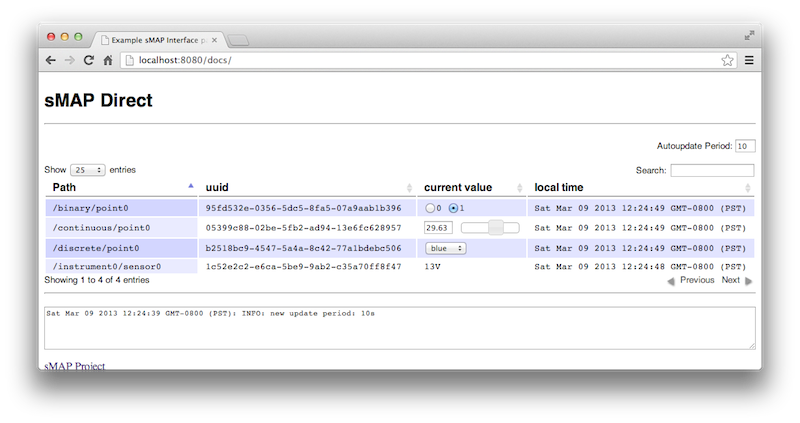Screen dimensions: 800x423
Task: Open the browser home page icon
Action: [x=108, y=60]
